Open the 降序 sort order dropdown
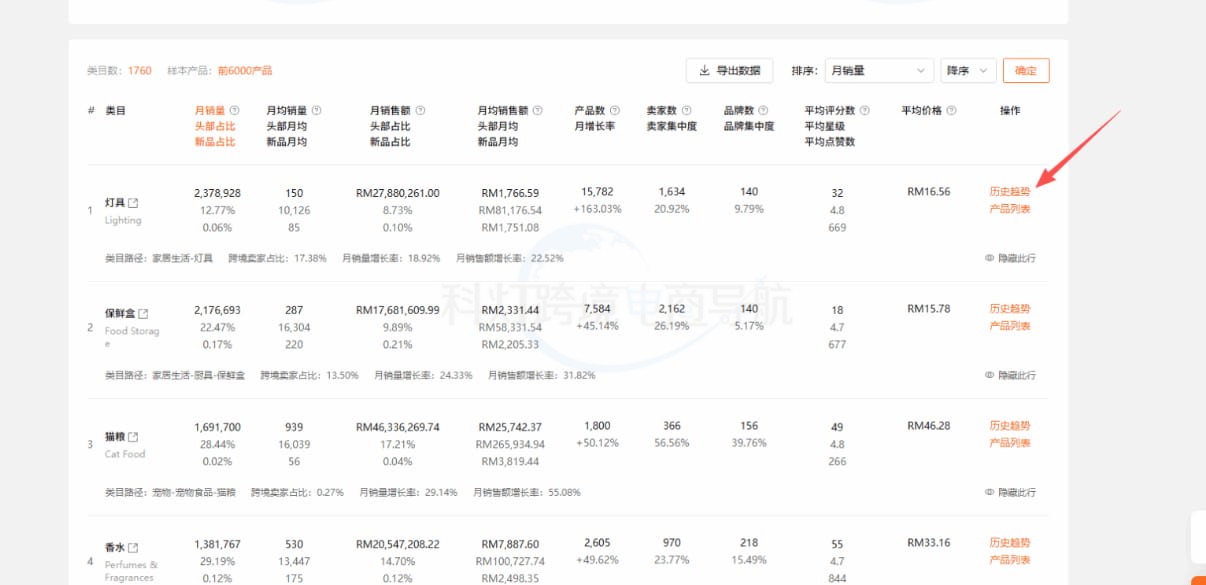 [x=968, y=71]
